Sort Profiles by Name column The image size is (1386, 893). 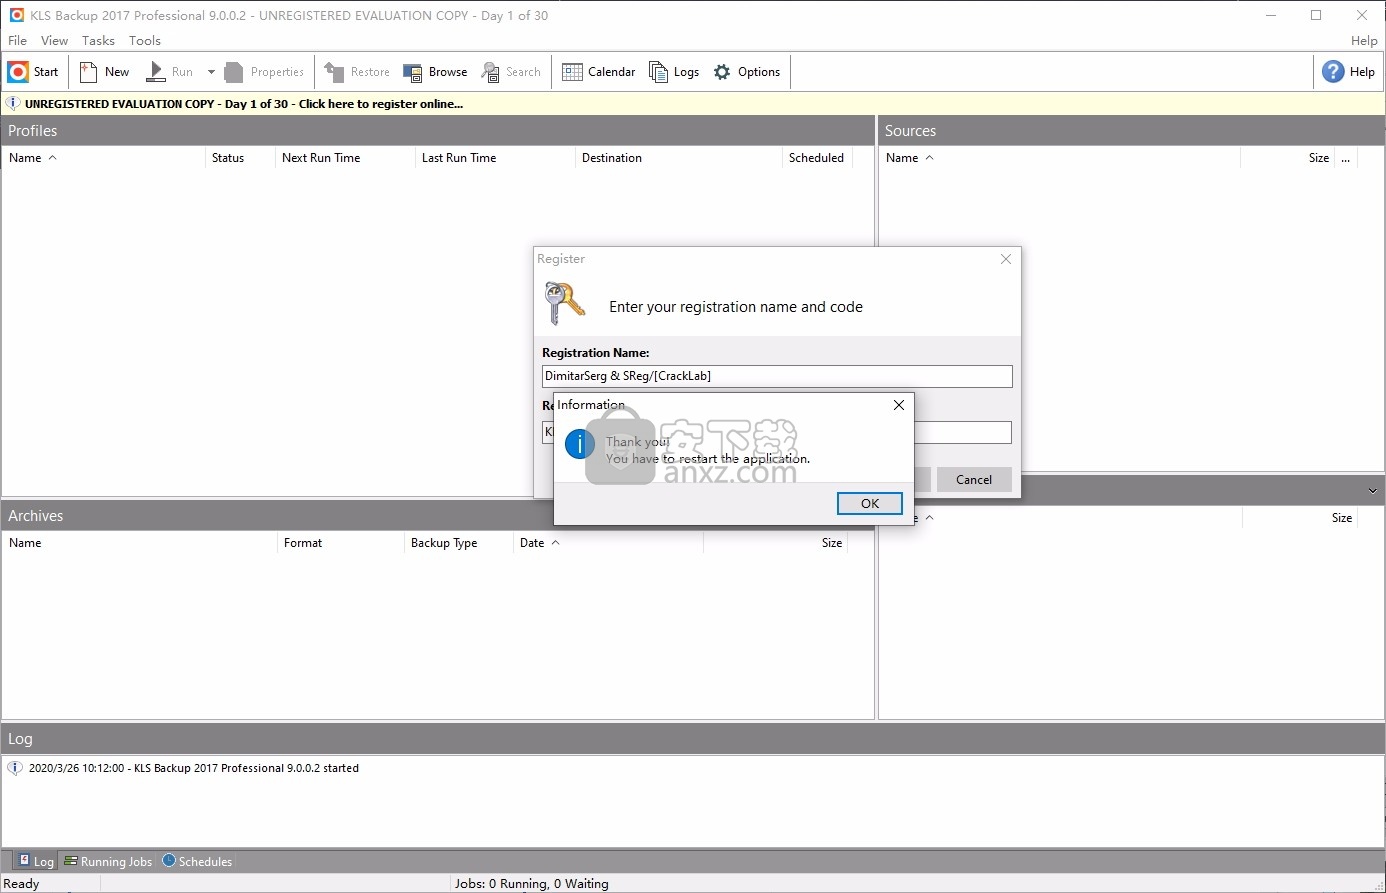[103, 158]
